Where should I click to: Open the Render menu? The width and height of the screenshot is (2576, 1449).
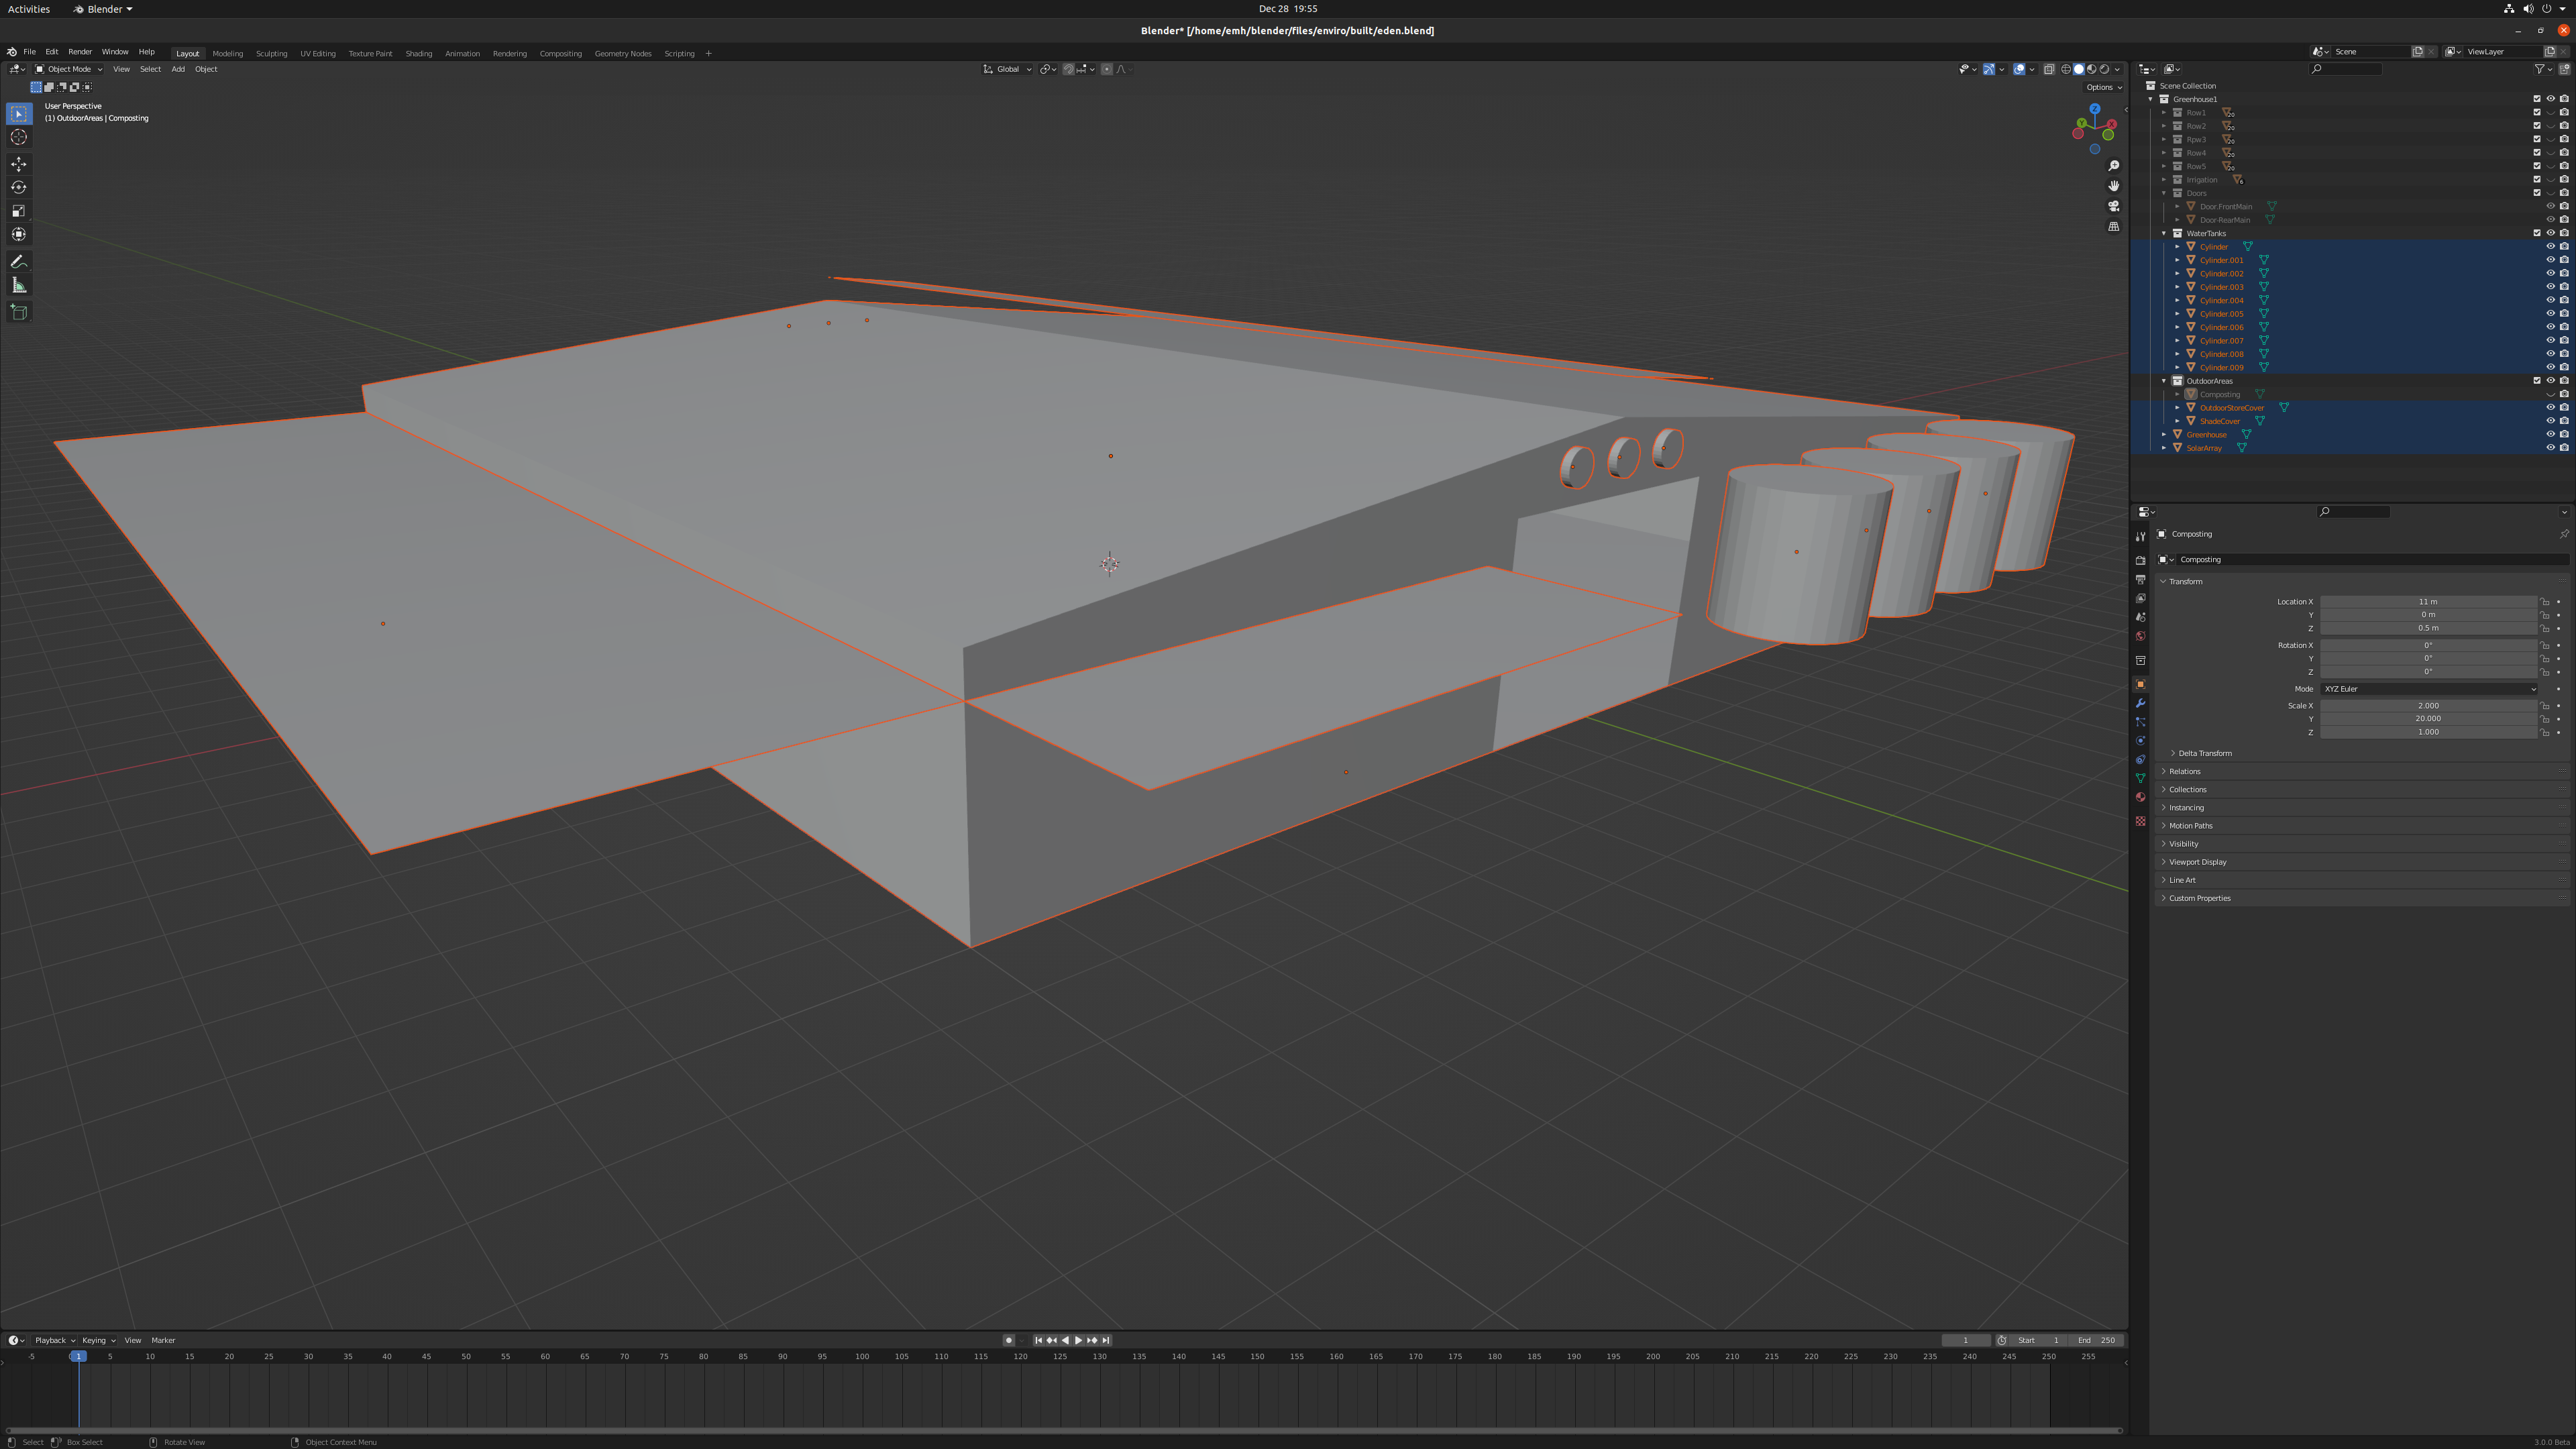tap(80, 52)
